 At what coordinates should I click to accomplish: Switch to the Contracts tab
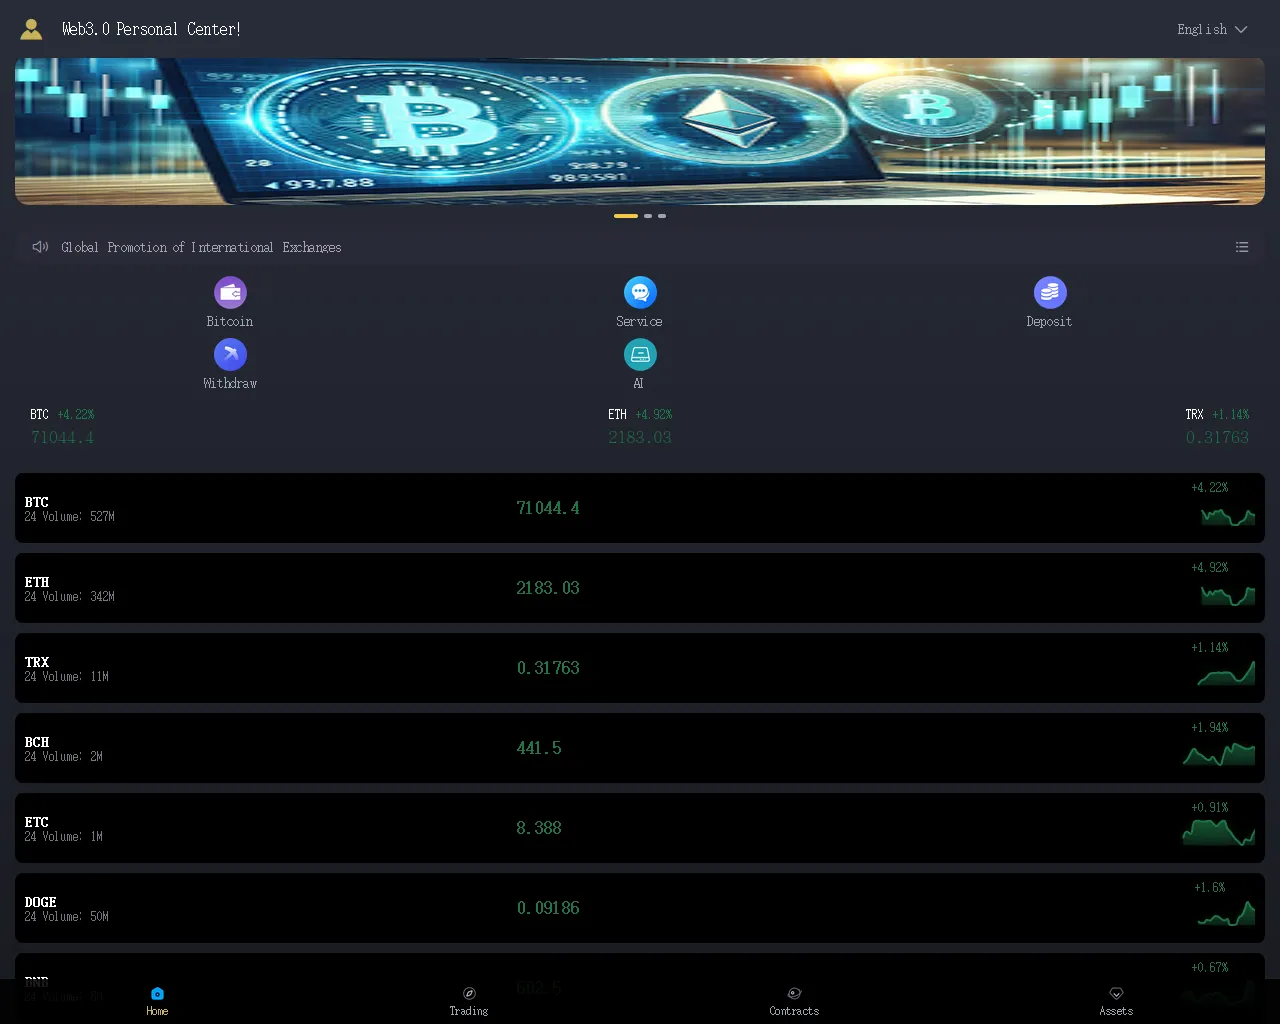794,1001
